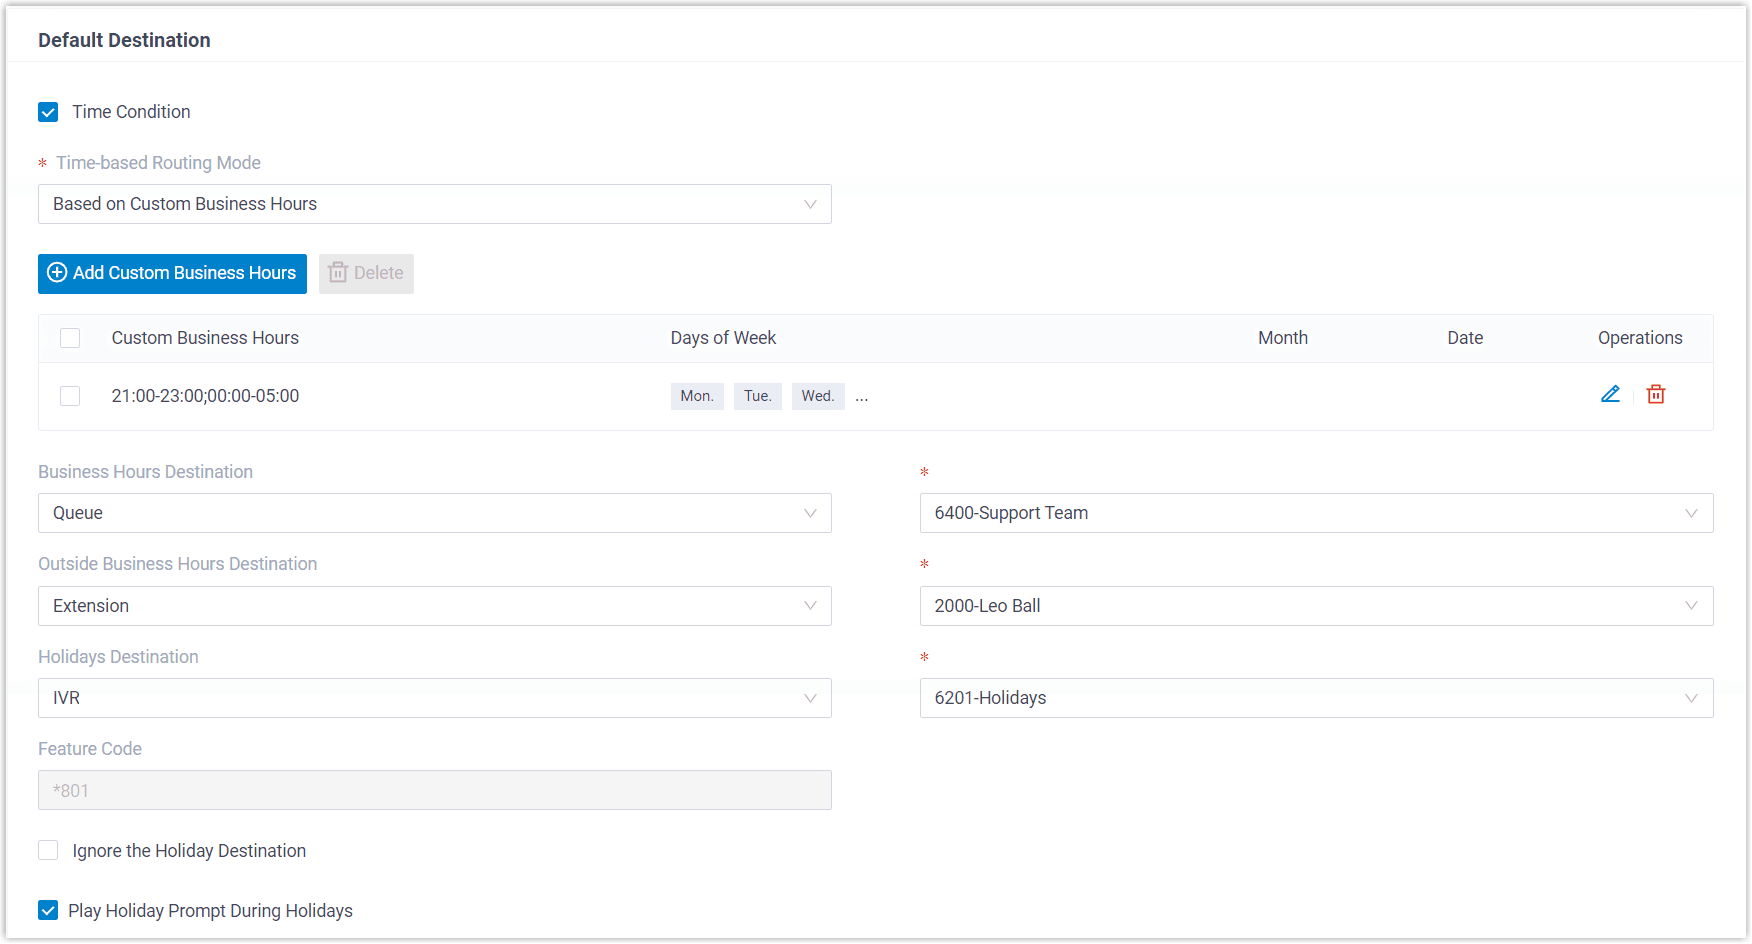The height and width of the screenshot is (944, 1752).
Task: Click the Wed. day tag
Action: pyautogui.click(x=817, y=396)
